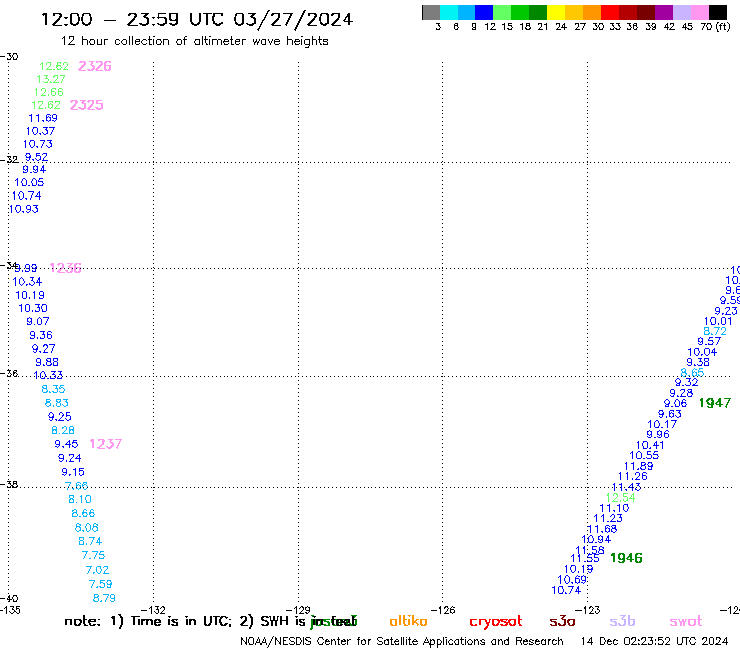Viewport: 740px width, 650px height.
Task: Click the -129 longitude axis label
Action: [x=298, y=610]
